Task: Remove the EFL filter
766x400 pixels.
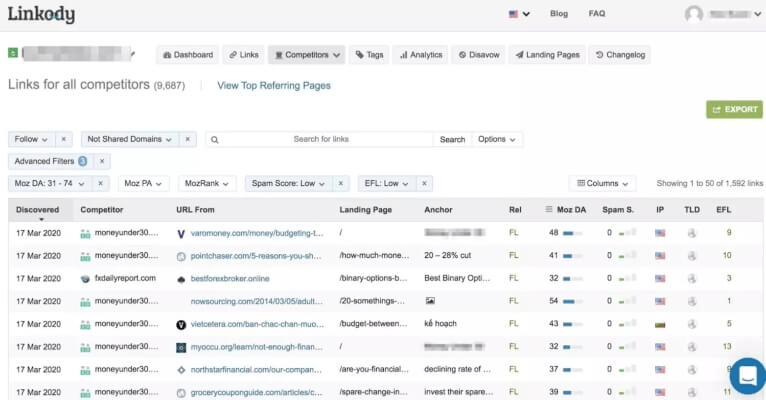Action: pyautogui.click(x=424, y=184)
